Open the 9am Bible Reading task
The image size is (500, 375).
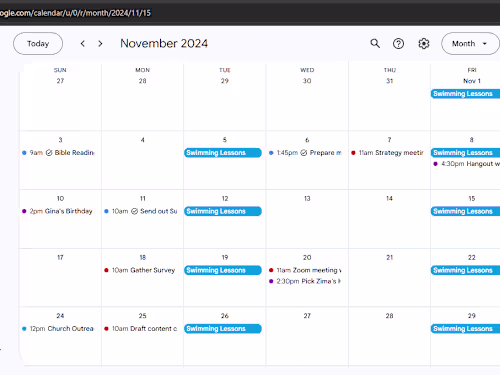pyautogui.click(x=58, y=153)
